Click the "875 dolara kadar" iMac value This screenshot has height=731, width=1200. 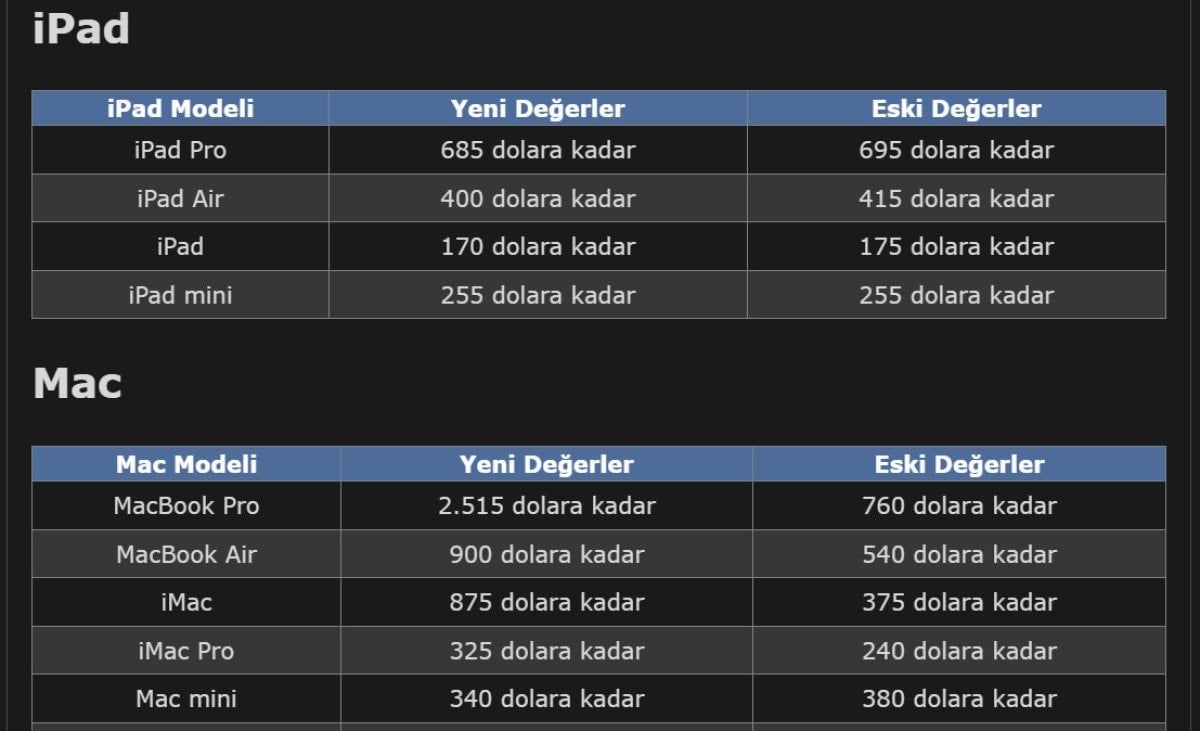(x=546, y=602)
